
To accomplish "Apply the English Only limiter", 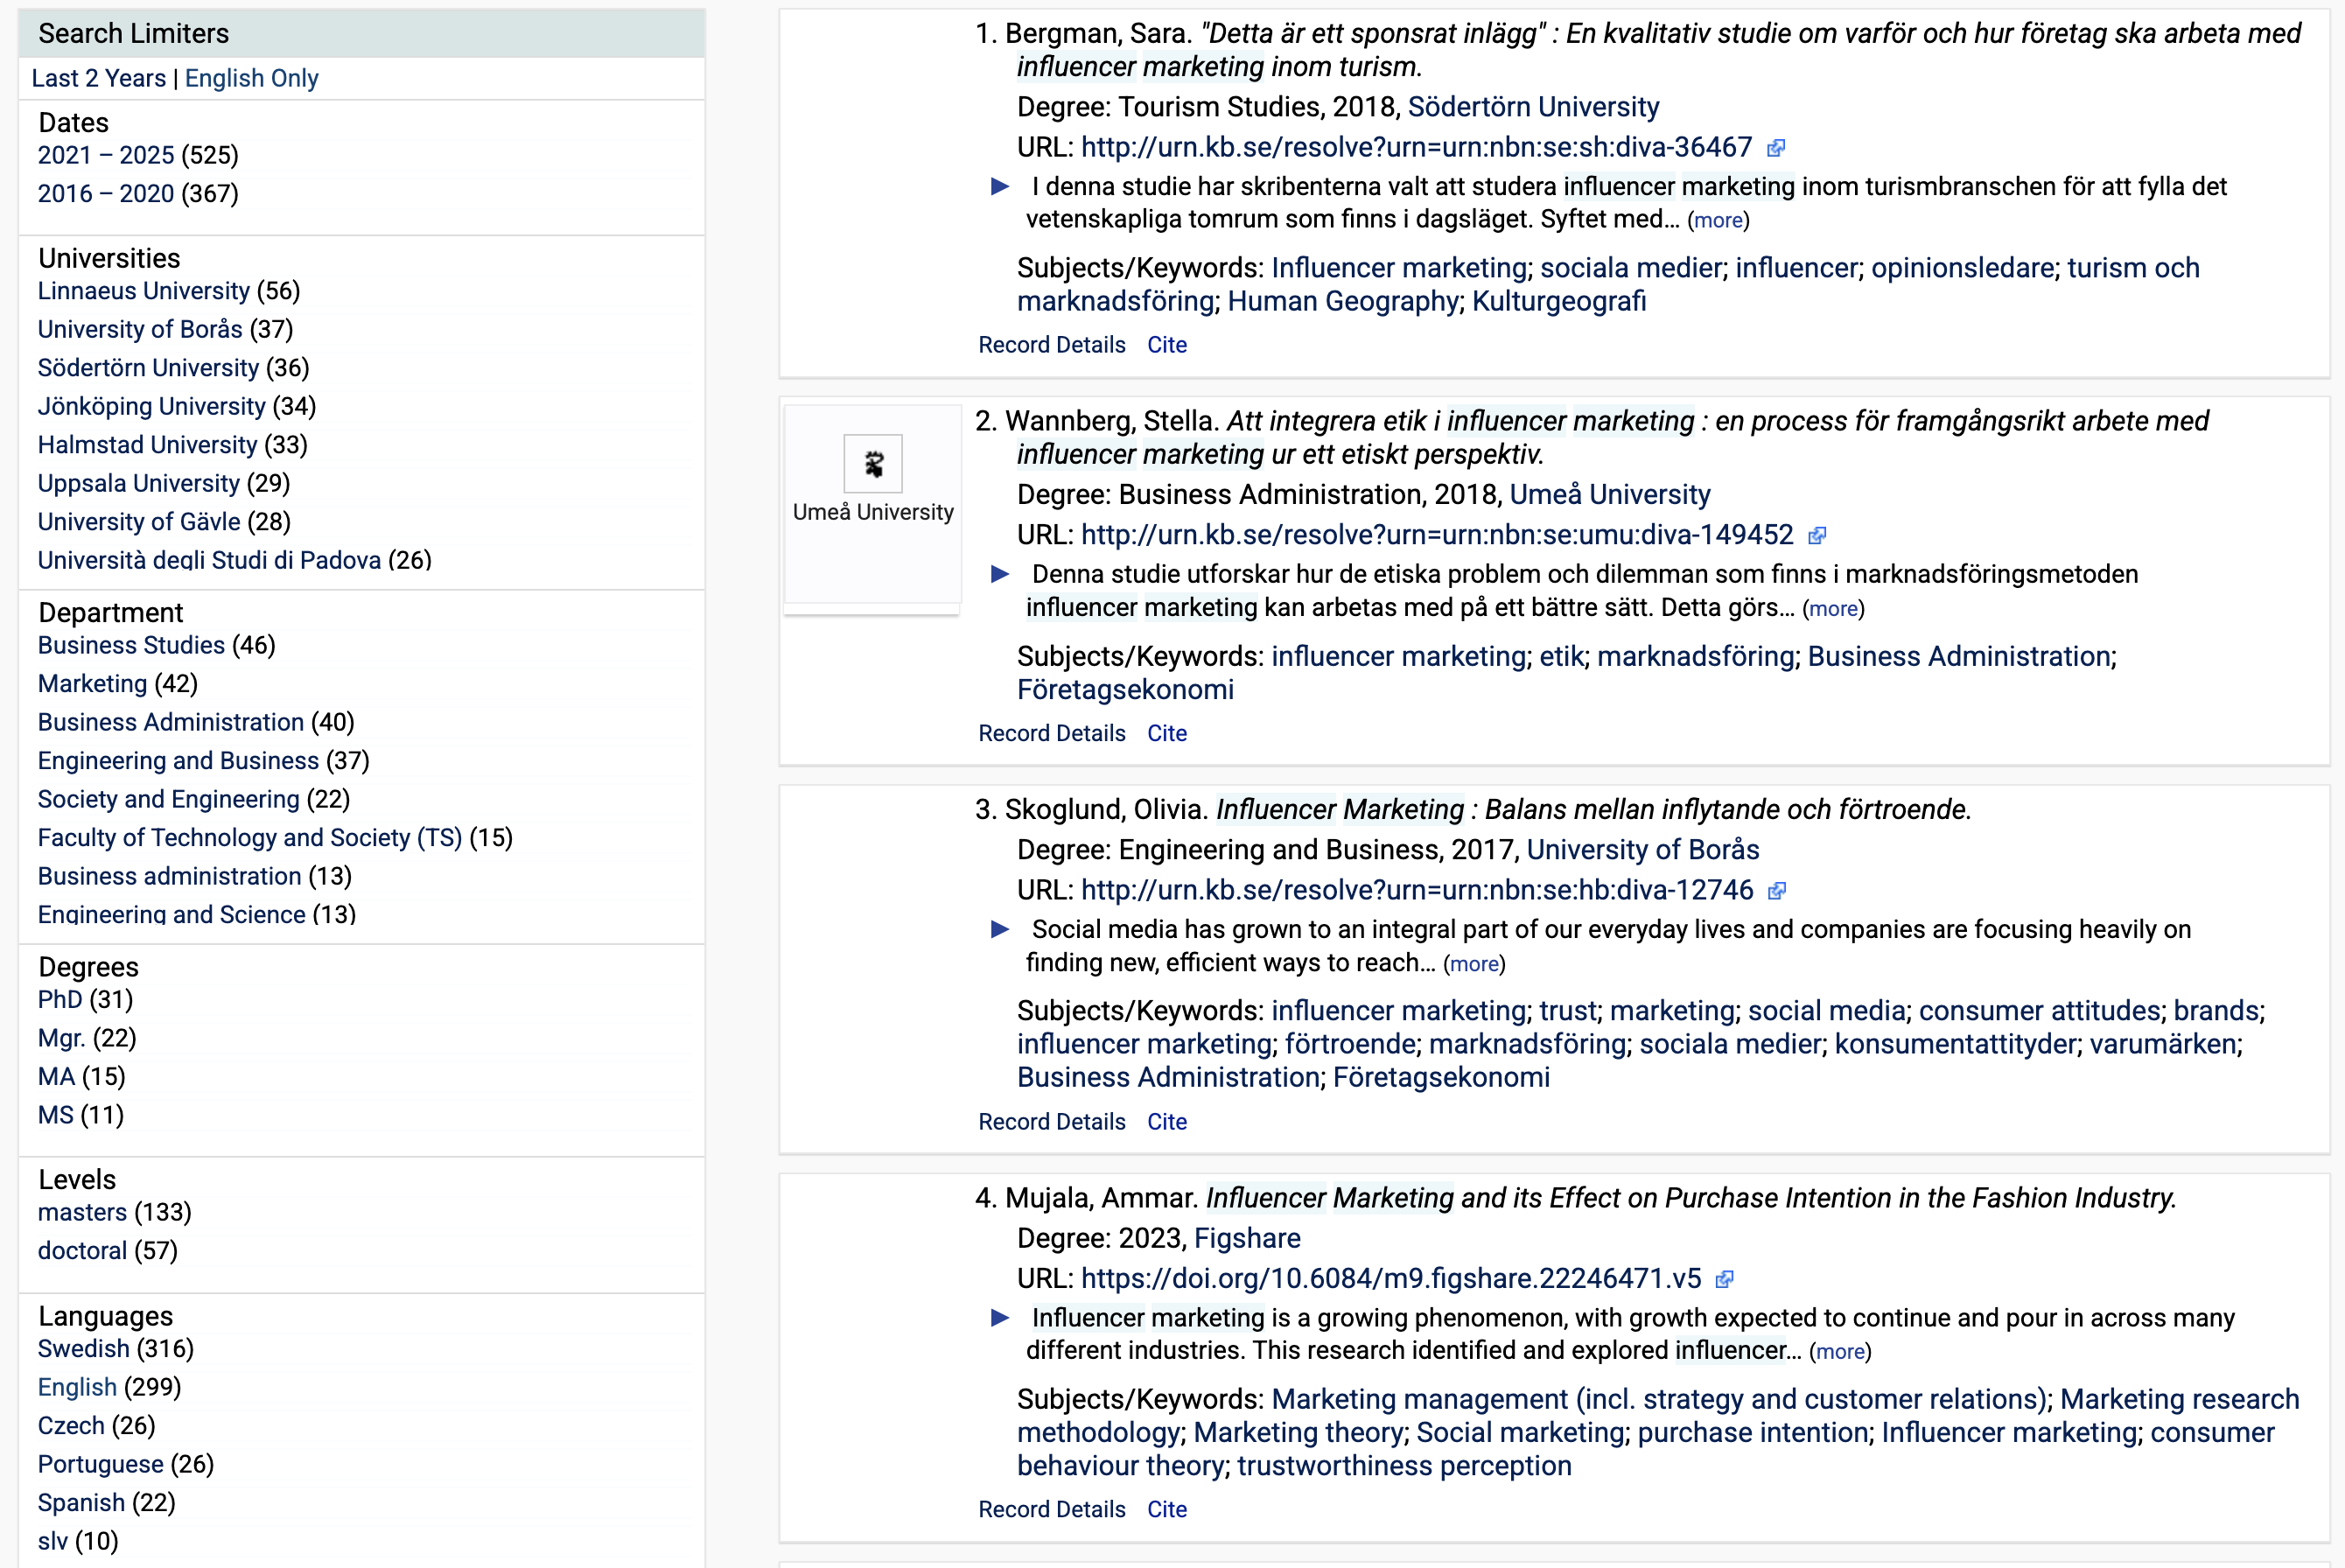I will click(251, 78).
